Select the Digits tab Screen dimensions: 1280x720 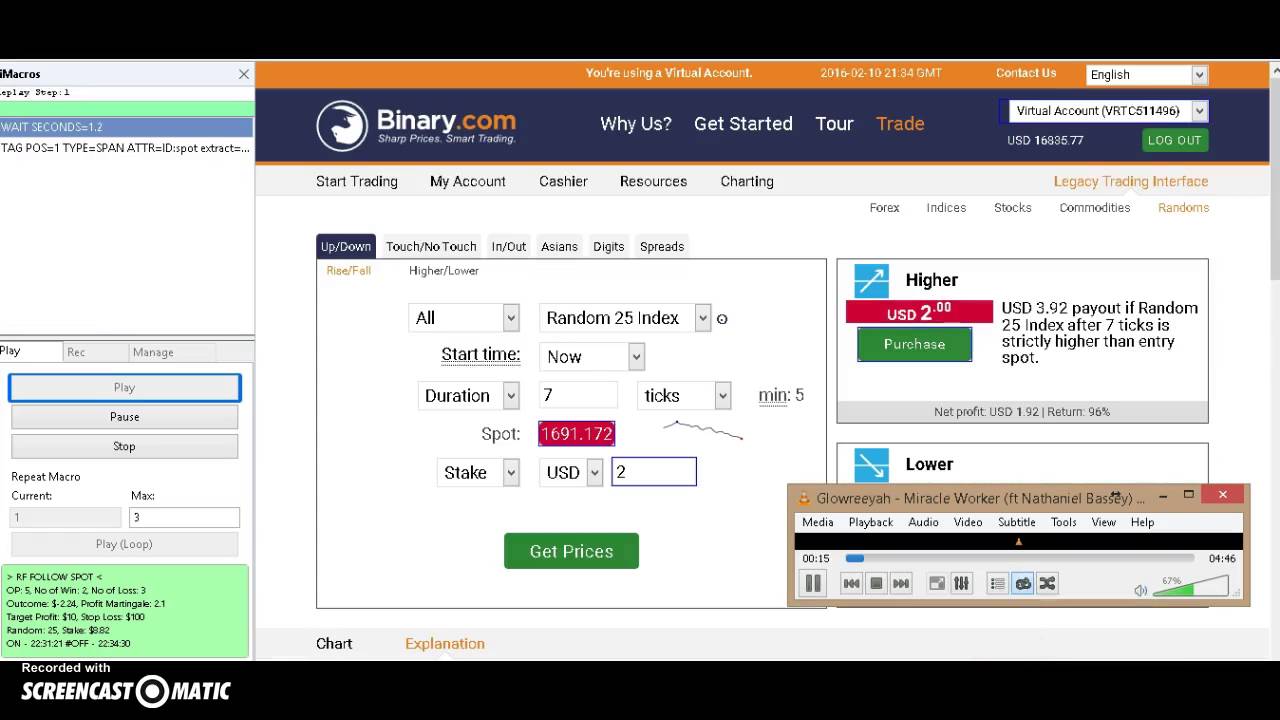pos(608,247)
